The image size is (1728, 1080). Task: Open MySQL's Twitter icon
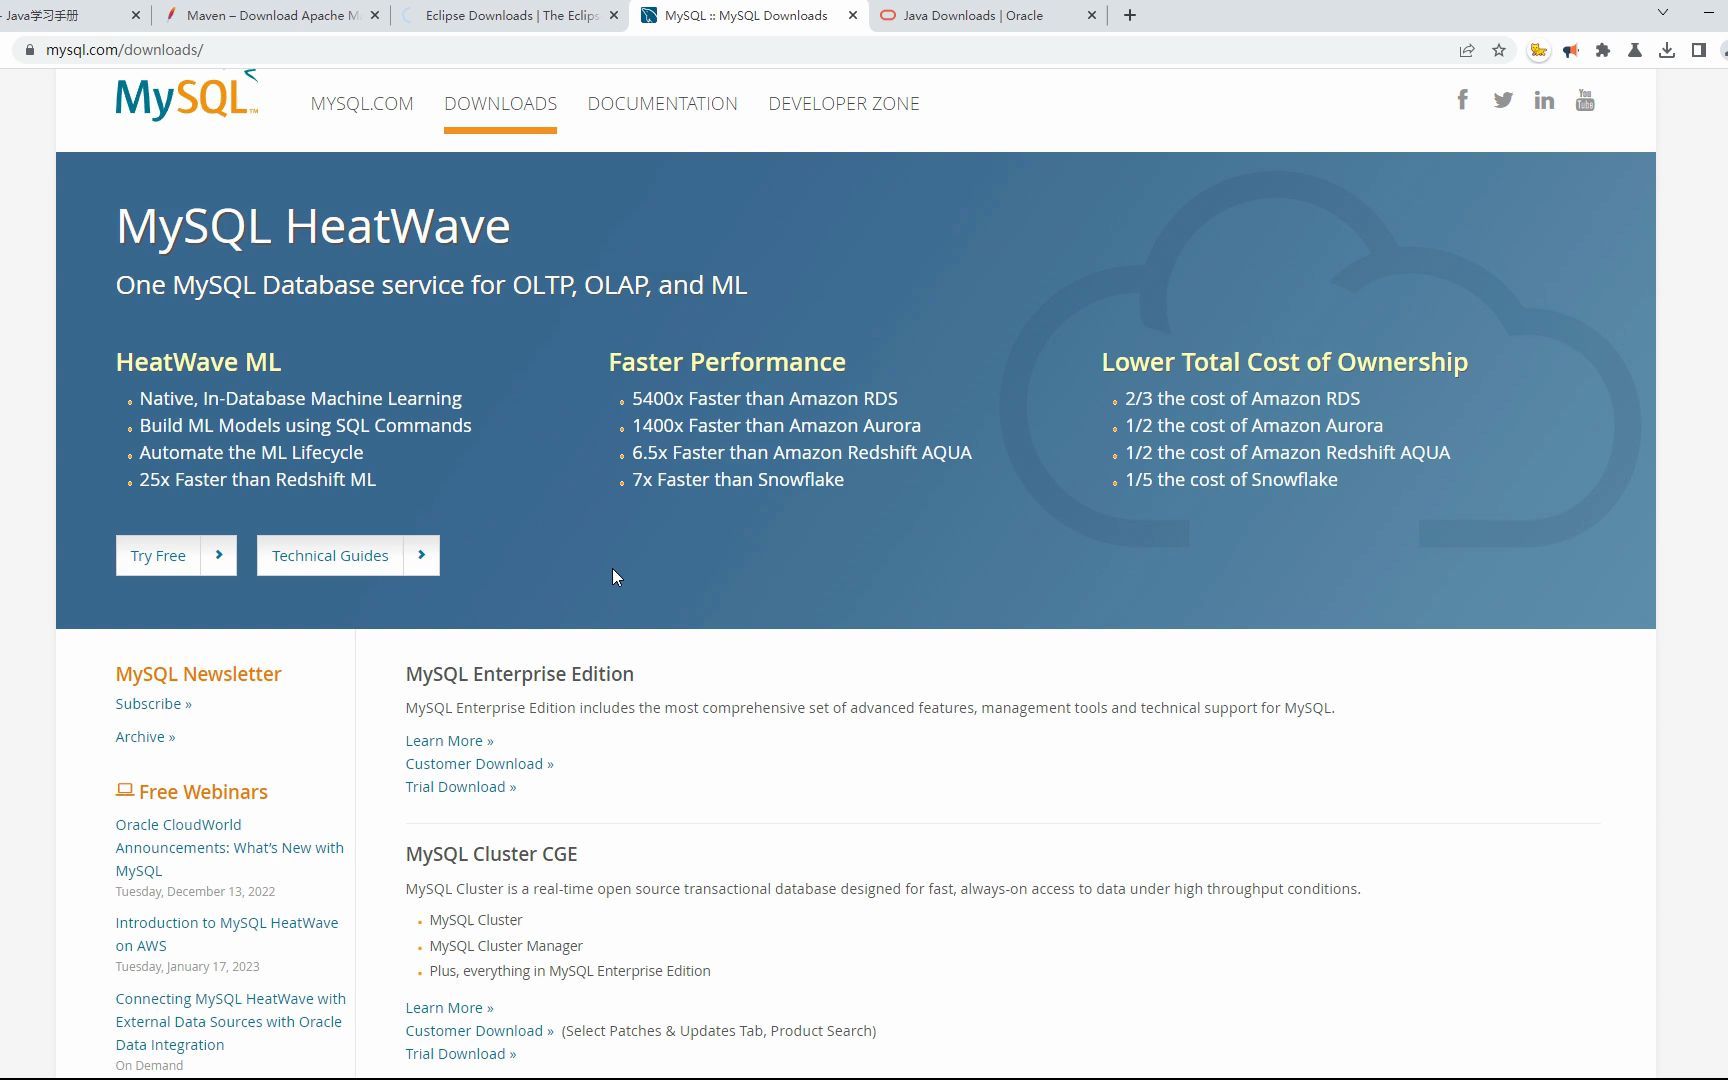[x=1503, y=99]
